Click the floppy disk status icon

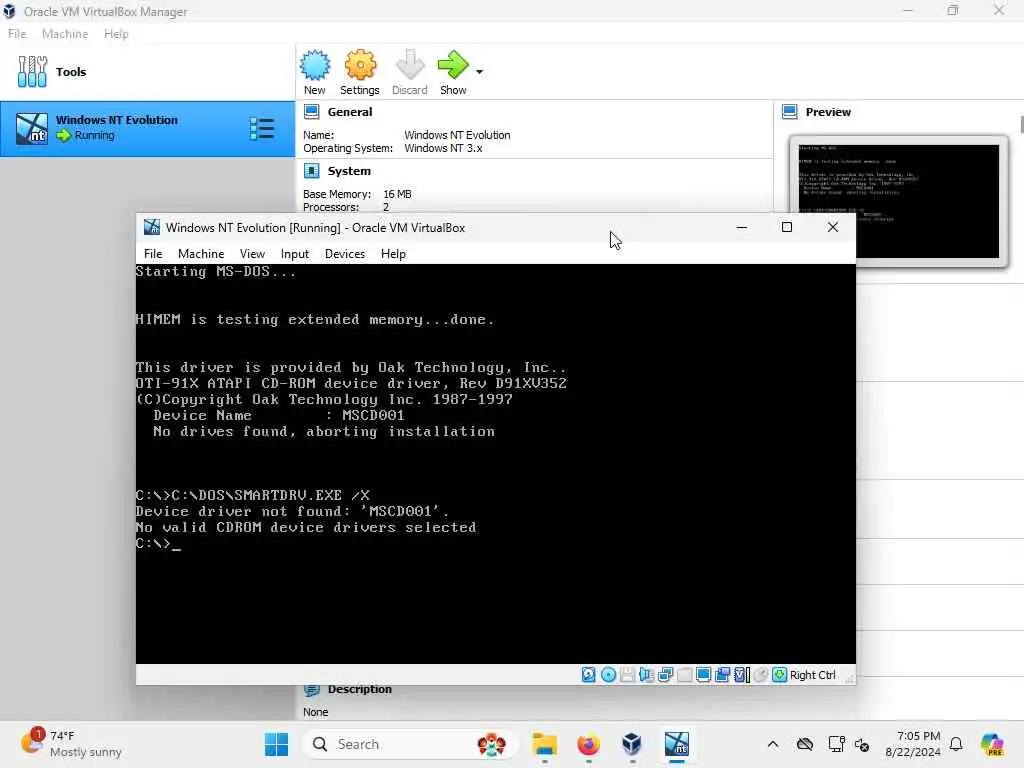(x=627, y=675)
